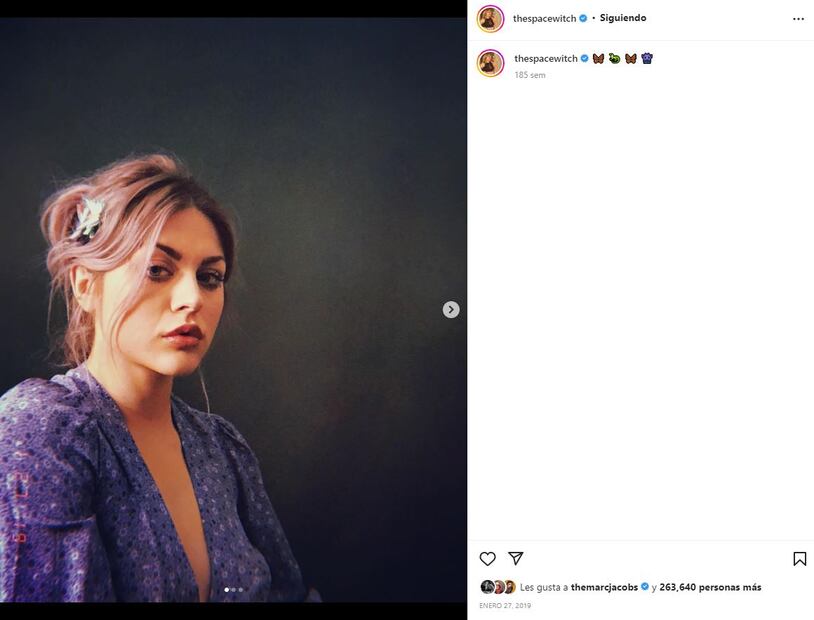Select the second carousel indicator dot
Screen dimensions: 814x620
coord(234,589)
